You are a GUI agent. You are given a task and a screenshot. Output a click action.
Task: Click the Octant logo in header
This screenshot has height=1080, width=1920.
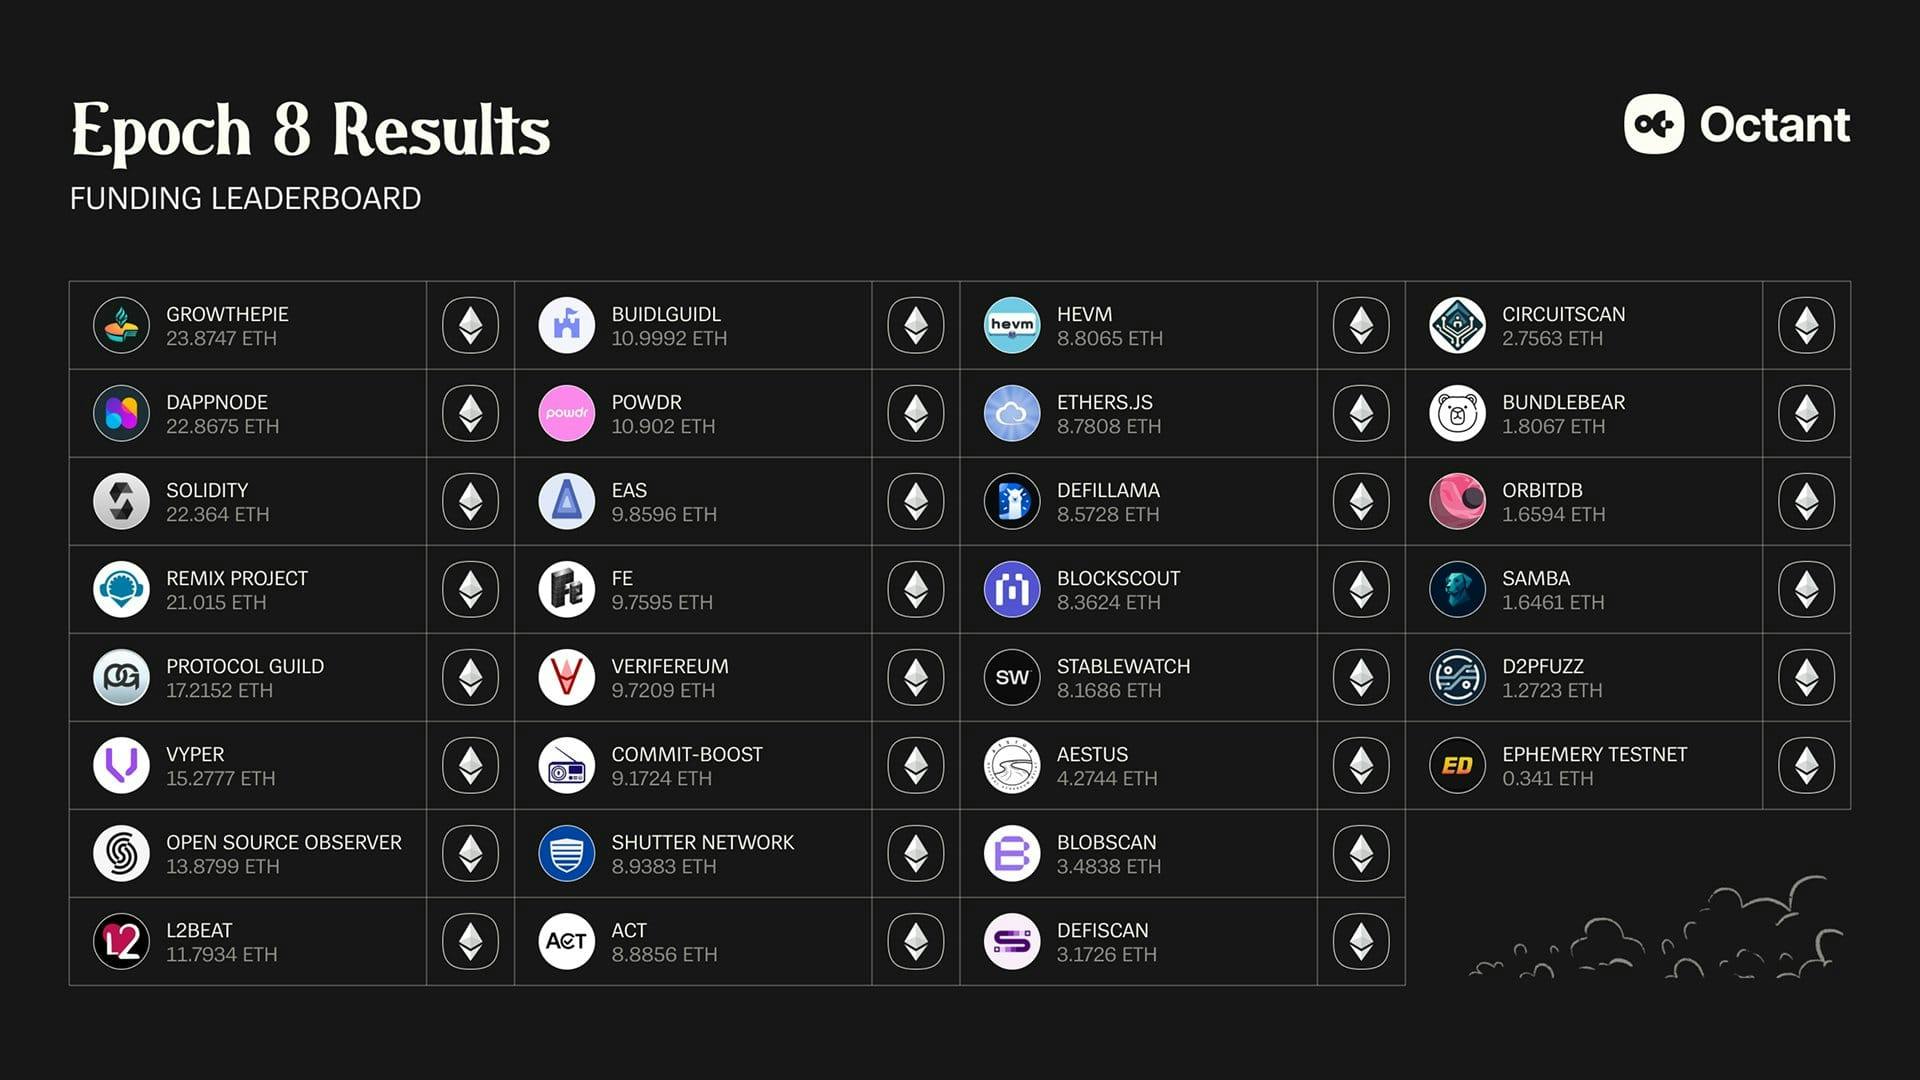coord(1737,124)
